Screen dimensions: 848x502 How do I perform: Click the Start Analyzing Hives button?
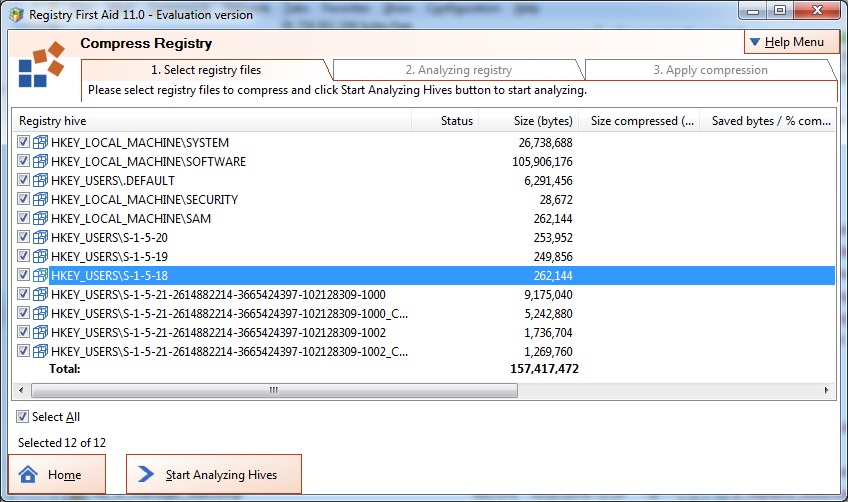click(214, 474)
